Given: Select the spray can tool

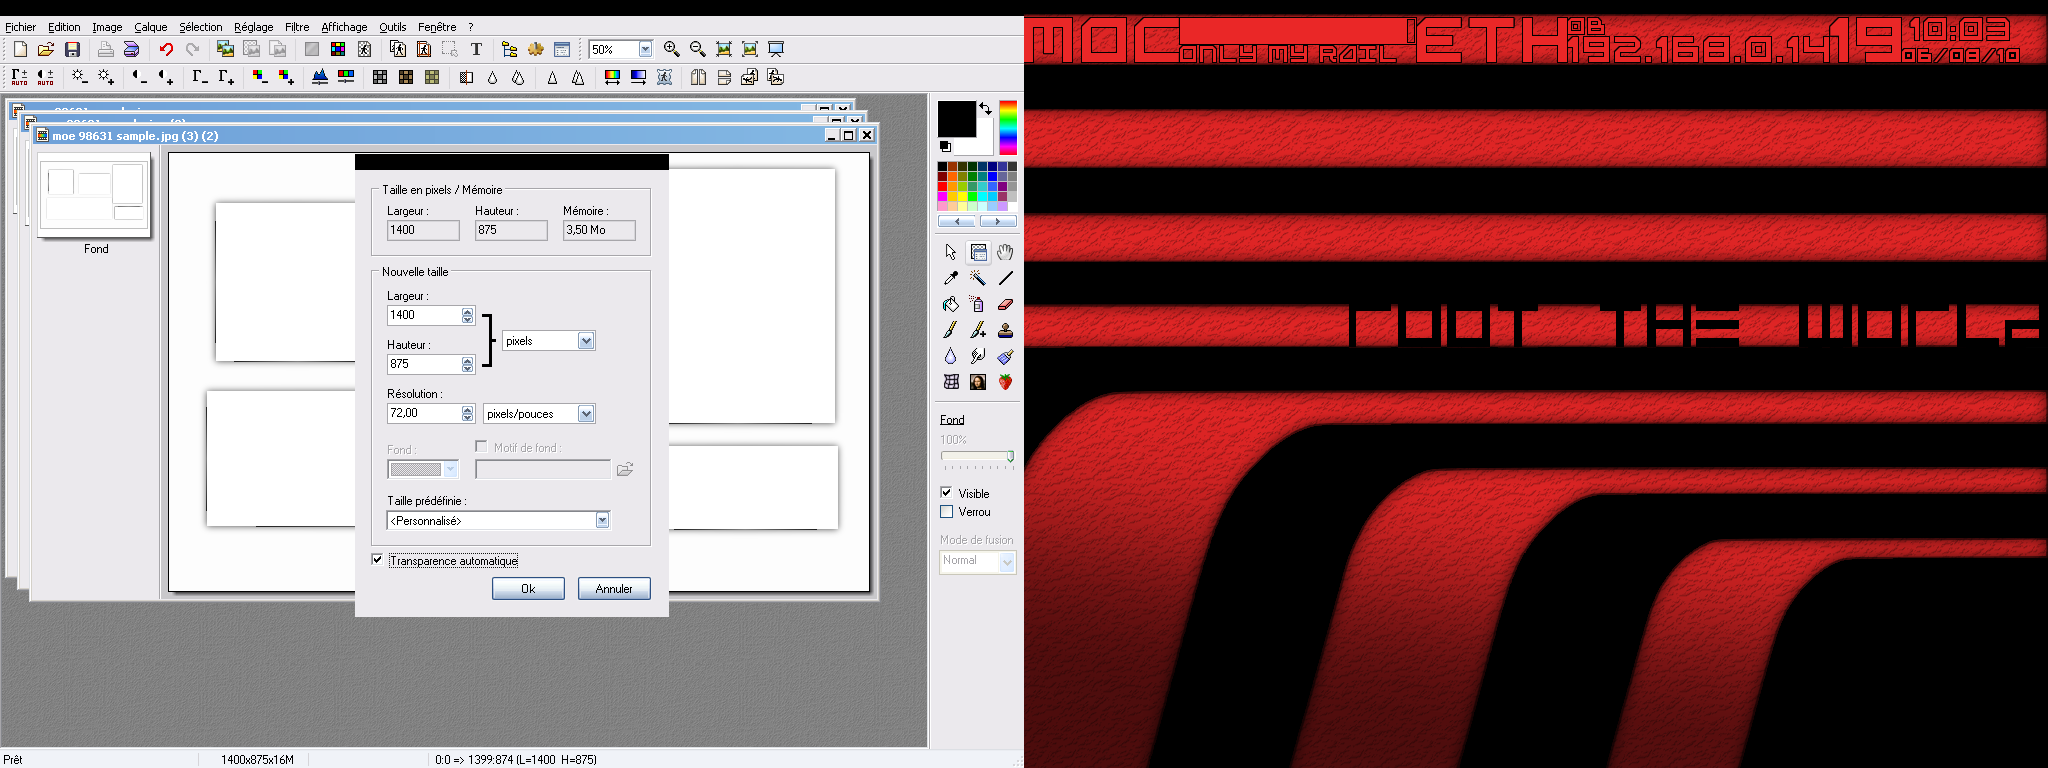Looking at the screenshot, I should pos(978,304).
